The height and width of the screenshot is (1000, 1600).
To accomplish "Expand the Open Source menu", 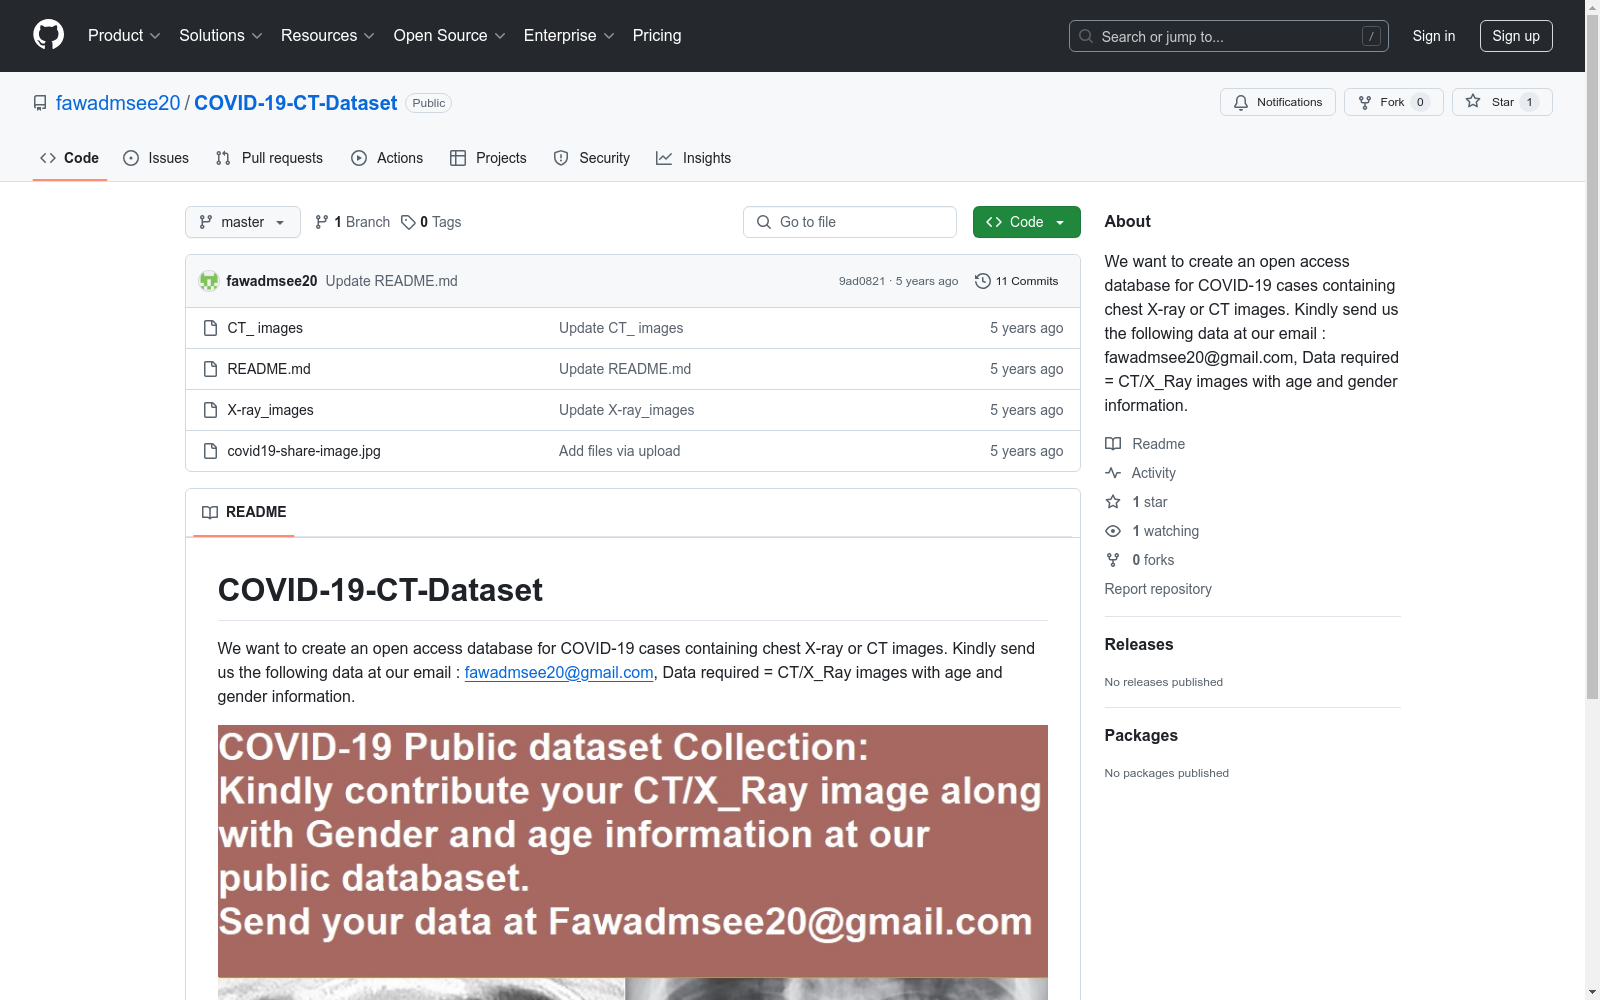I will [450, 35].
